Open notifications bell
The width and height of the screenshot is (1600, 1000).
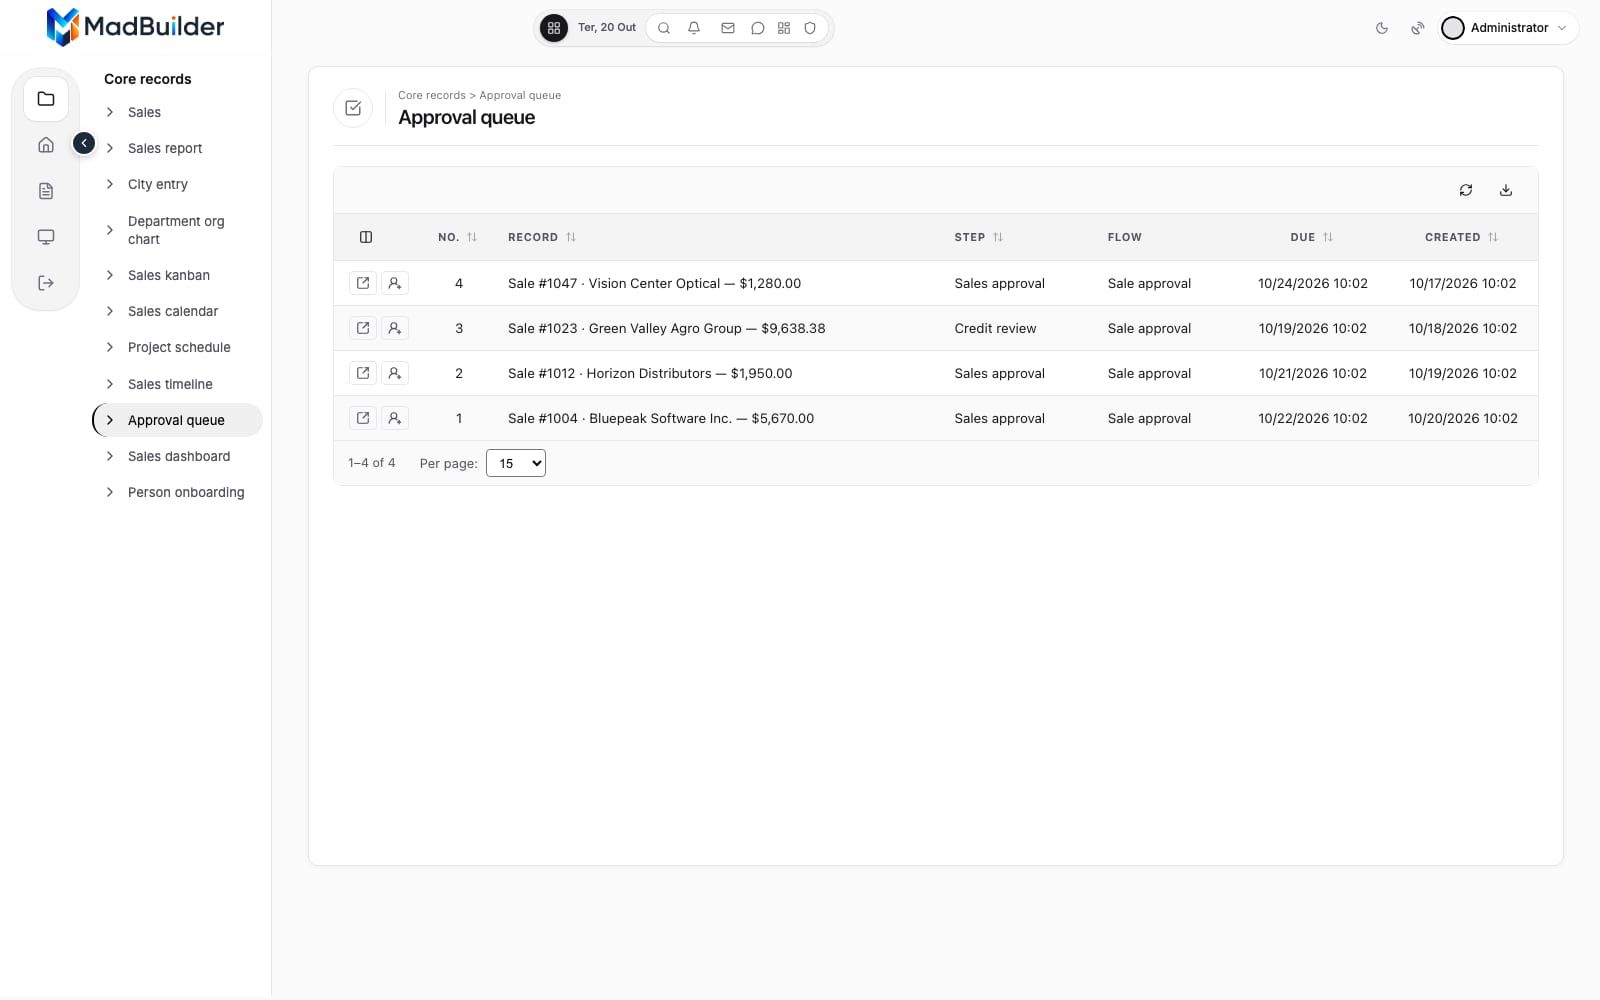pyautogui.click(x=694, y=28)
